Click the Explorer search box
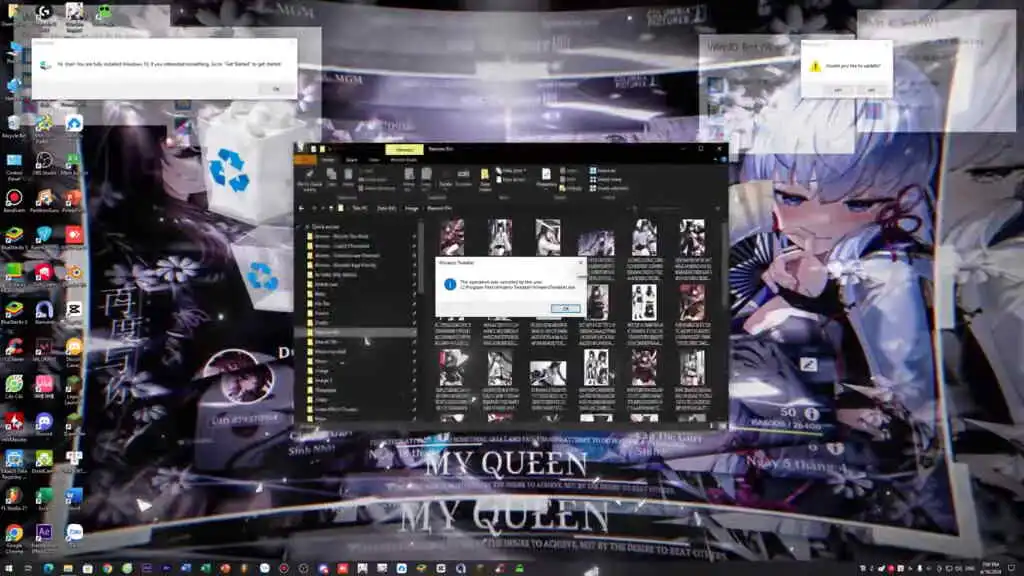This screenshot has height=576, width=1024. point(673,208)
